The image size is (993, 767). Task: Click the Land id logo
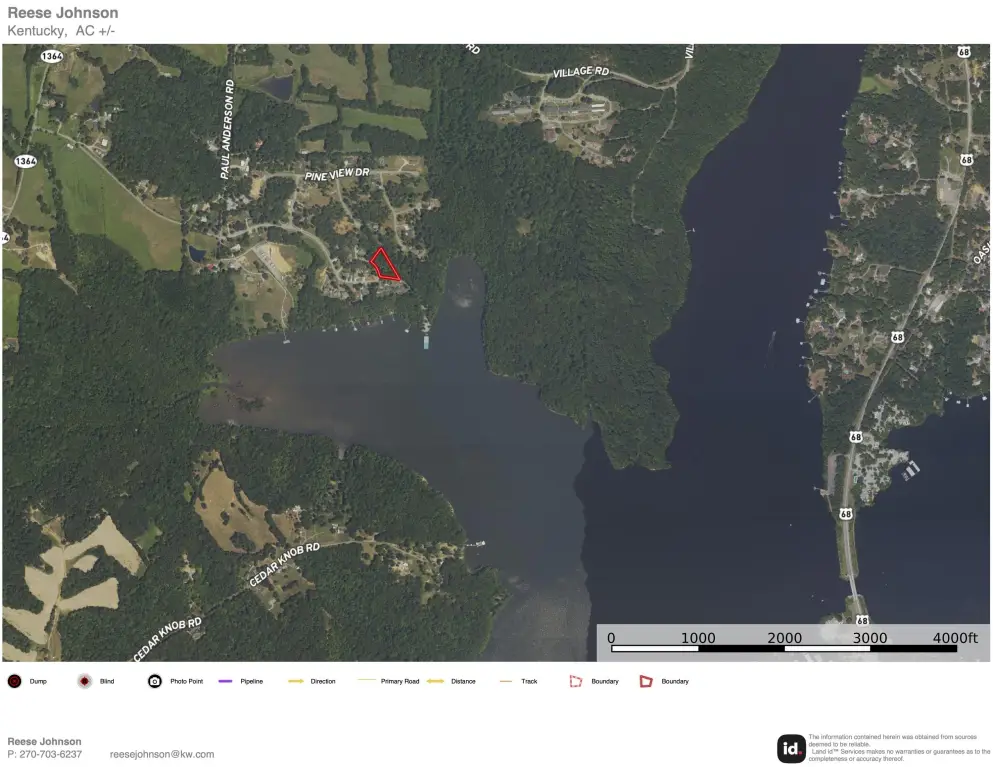click(791, 748)
